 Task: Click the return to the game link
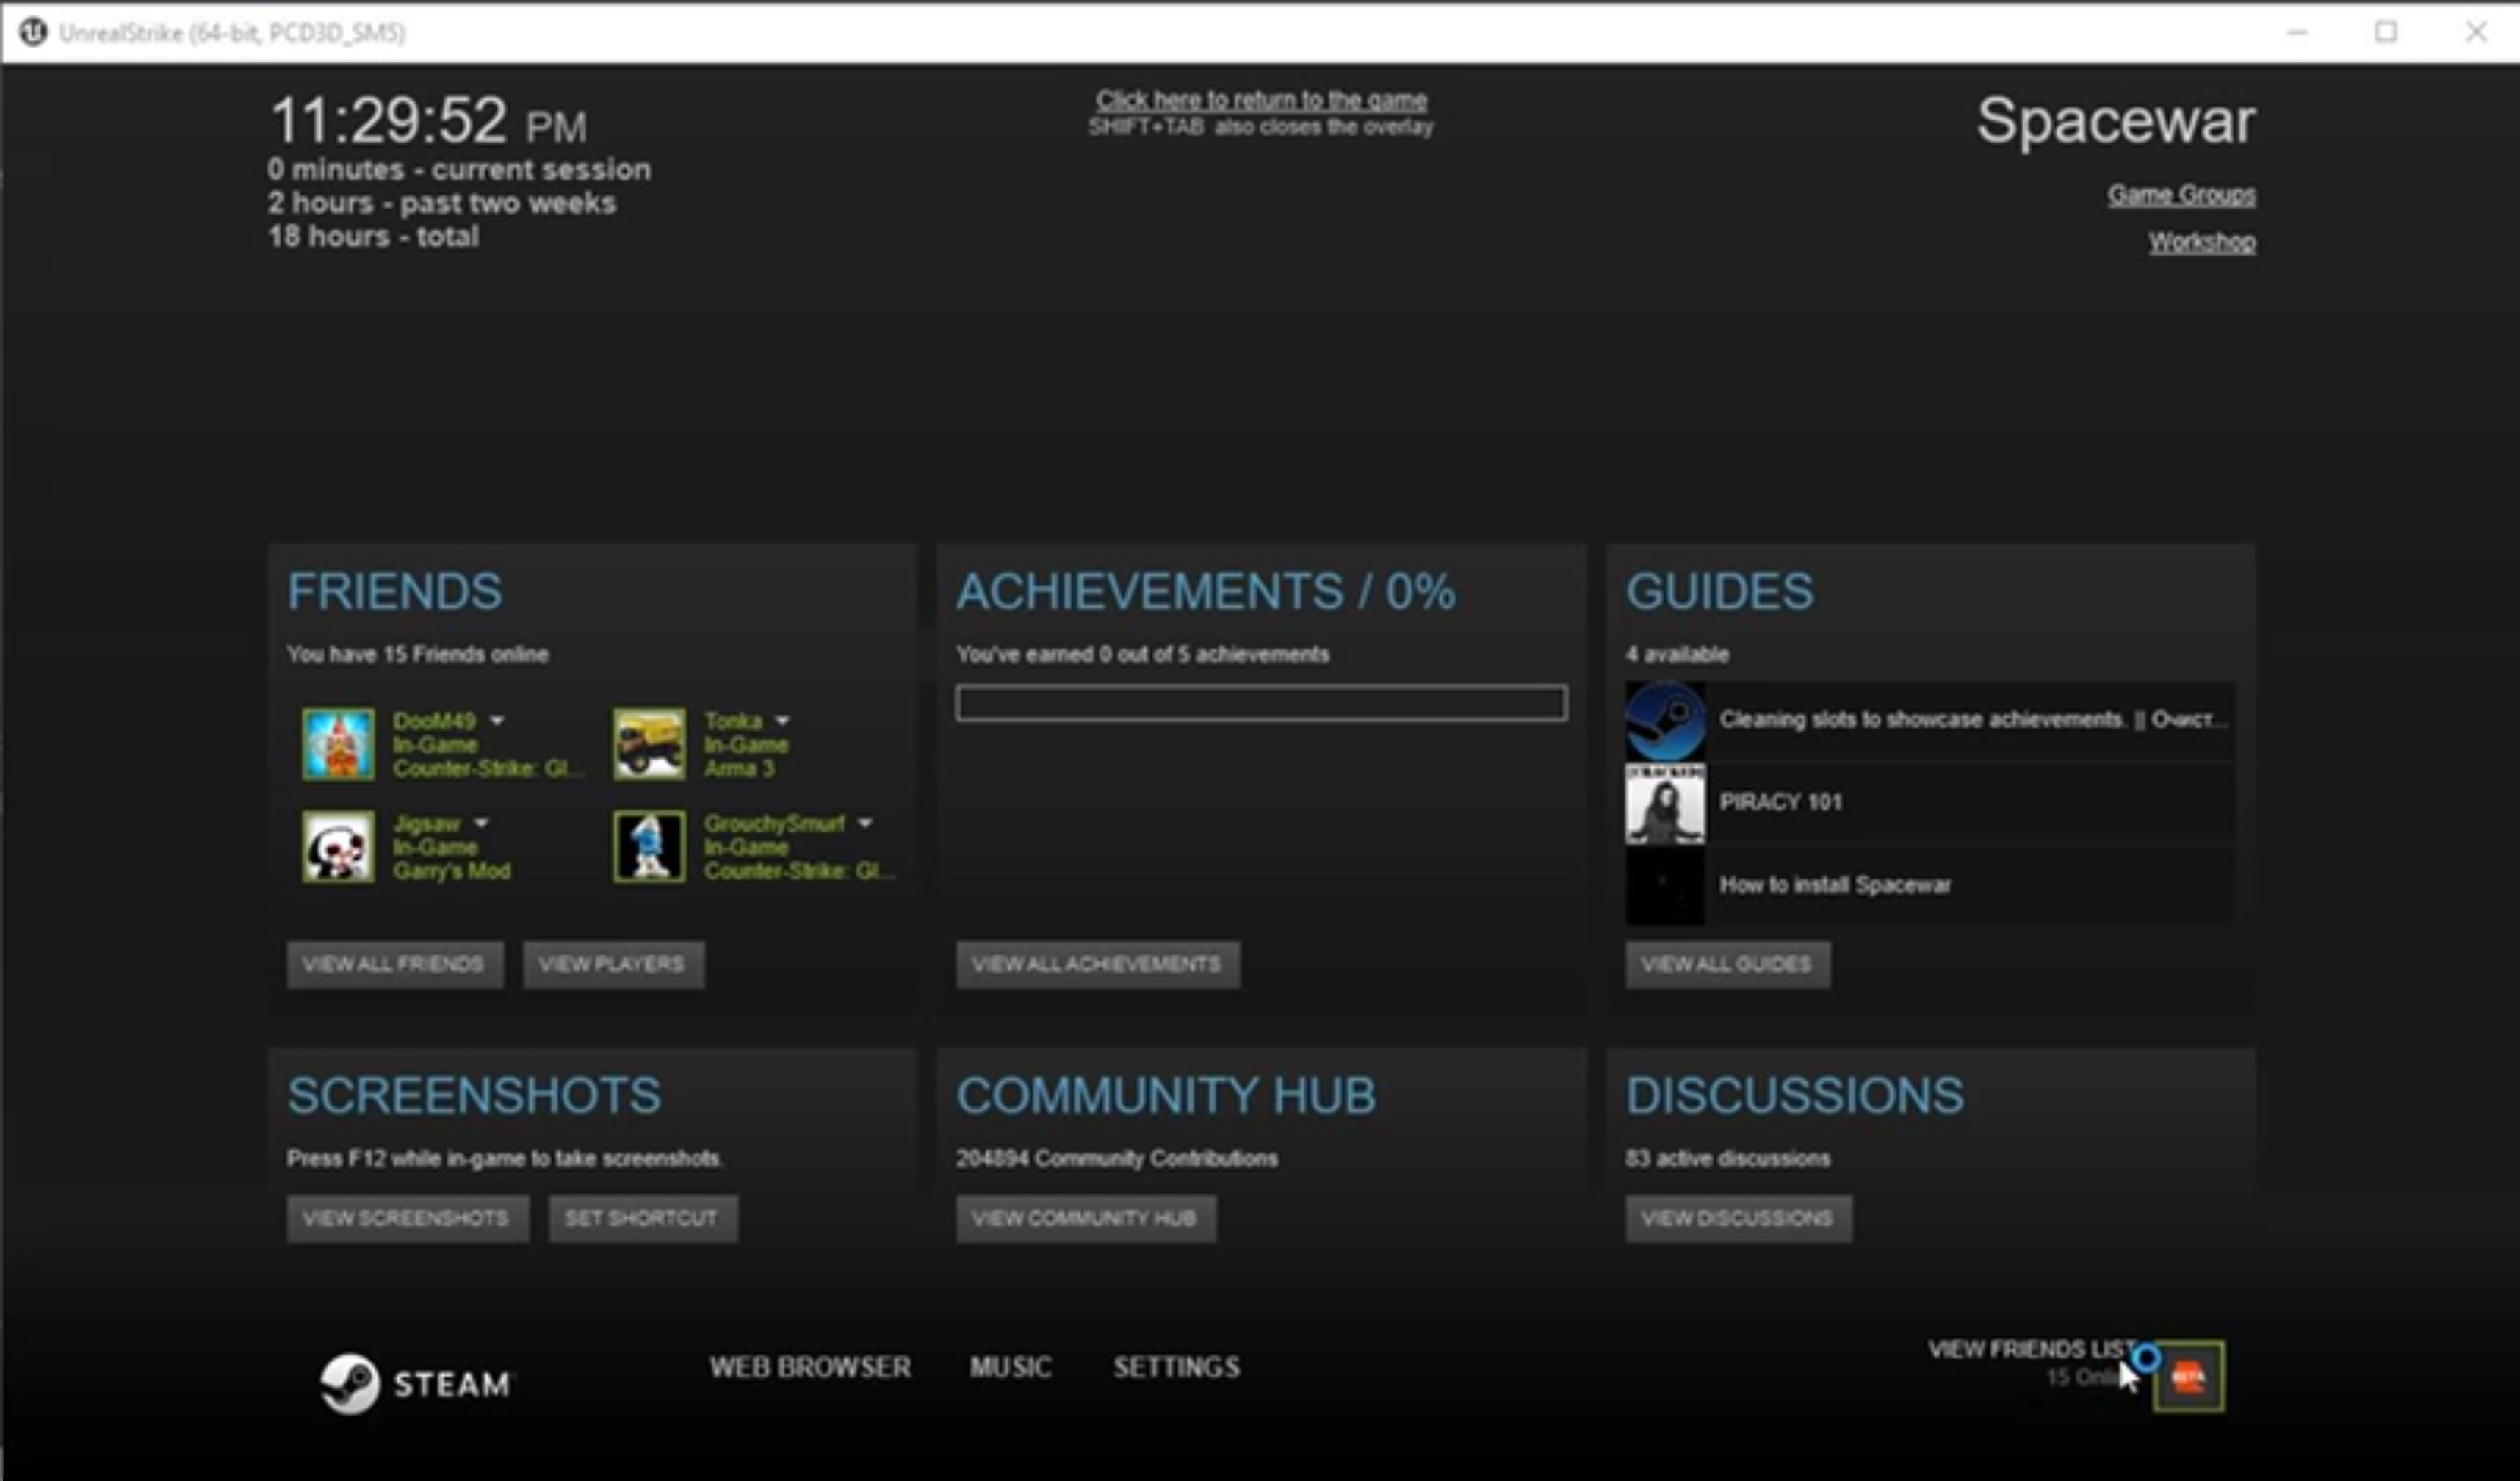[x=1261, y=100]
